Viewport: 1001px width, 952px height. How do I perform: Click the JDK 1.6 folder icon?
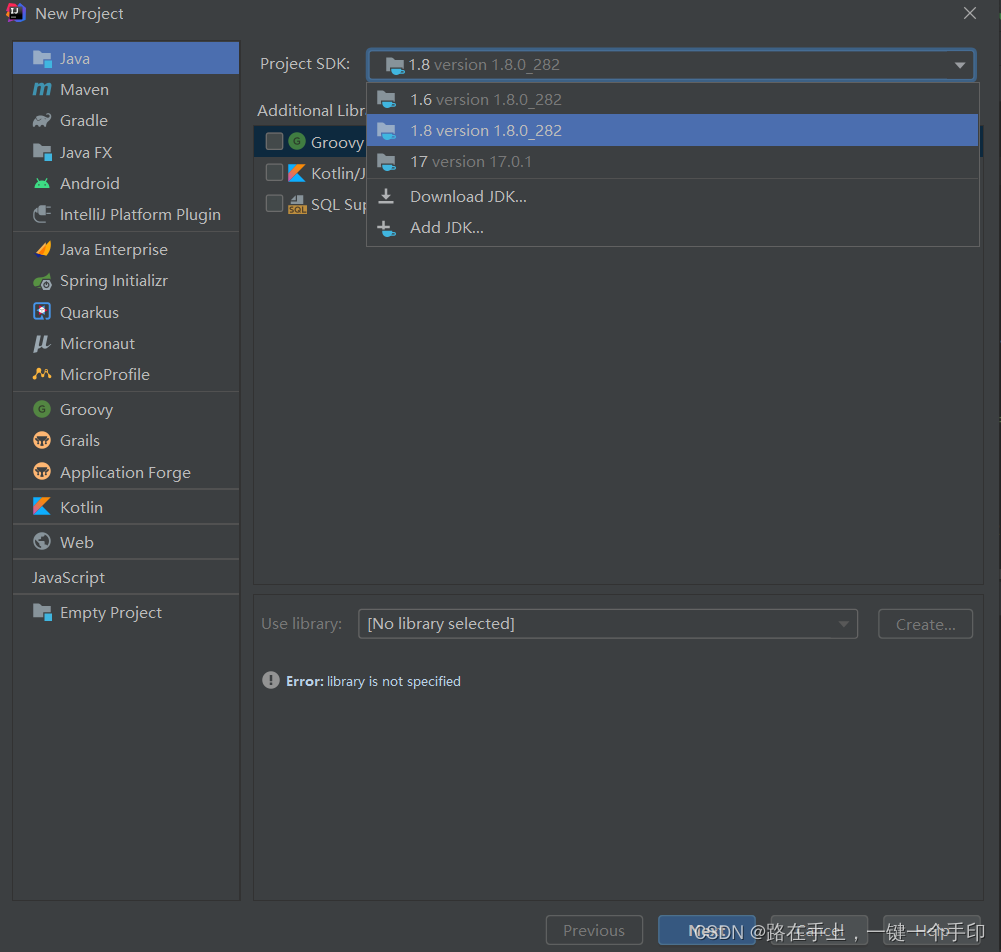pyautogui.click(x=387, y=100)
